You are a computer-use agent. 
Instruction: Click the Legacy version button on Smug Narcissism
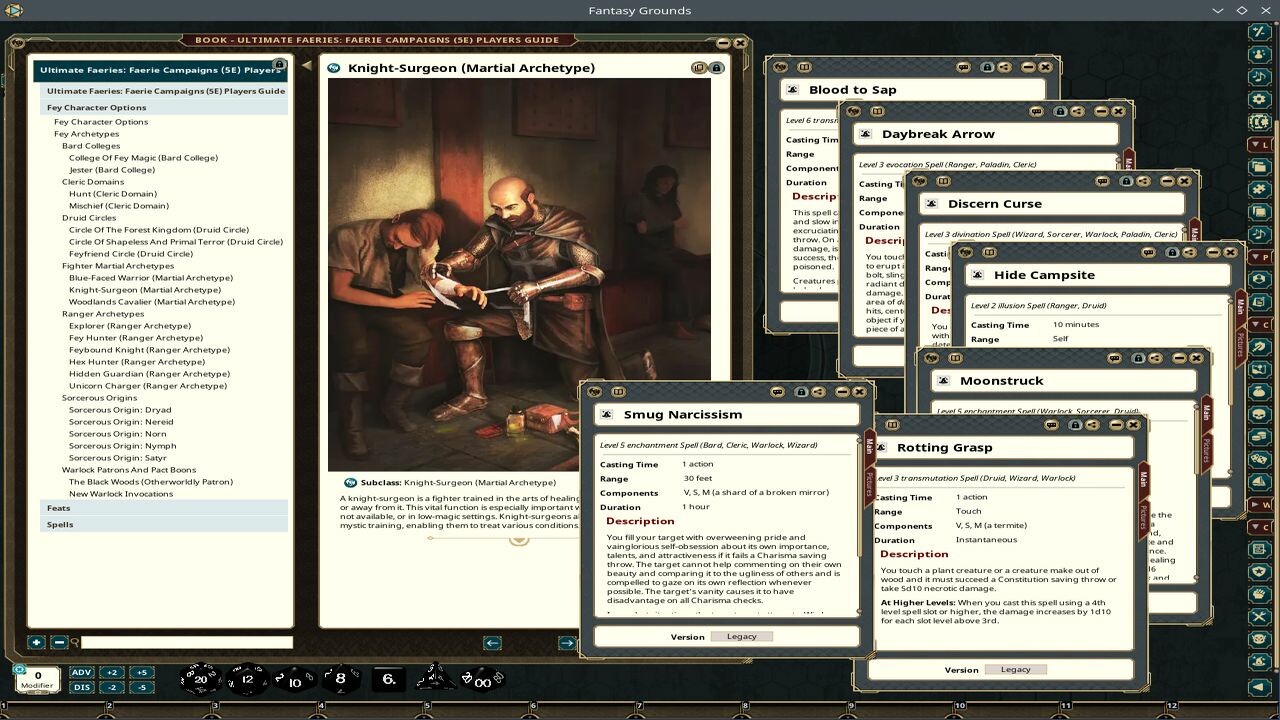pyautogui.click(x=742, y=635)
